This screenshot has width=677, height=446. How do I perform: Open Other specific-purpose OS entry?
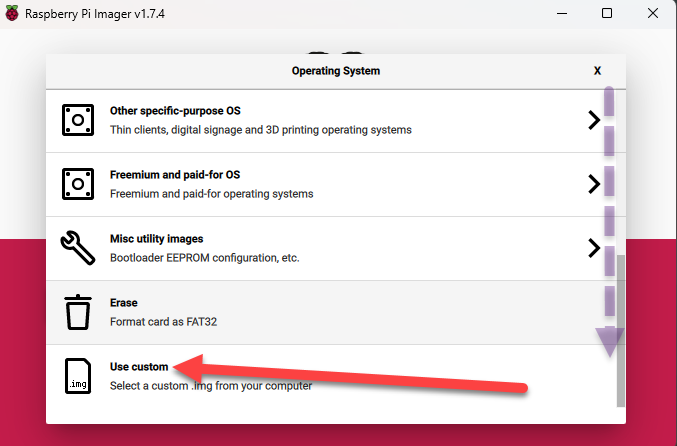point(332,120)
